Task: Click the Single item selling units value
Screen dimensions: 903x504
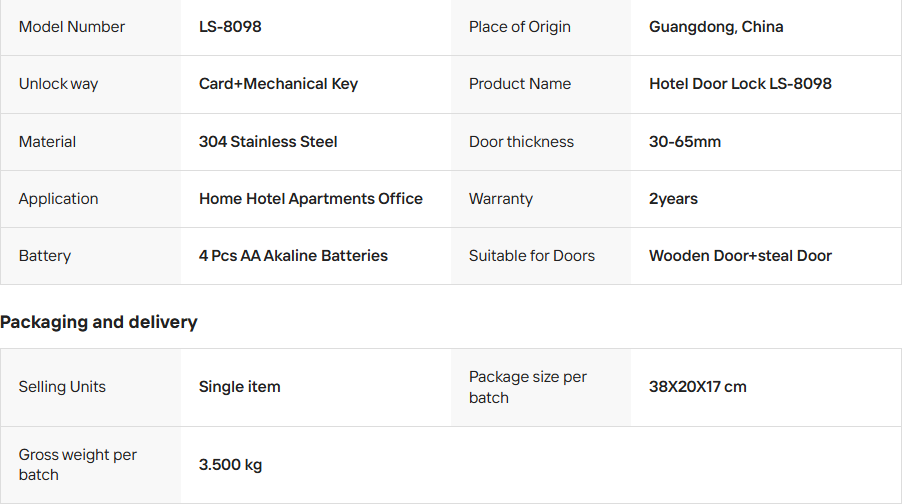Action: 239,387
